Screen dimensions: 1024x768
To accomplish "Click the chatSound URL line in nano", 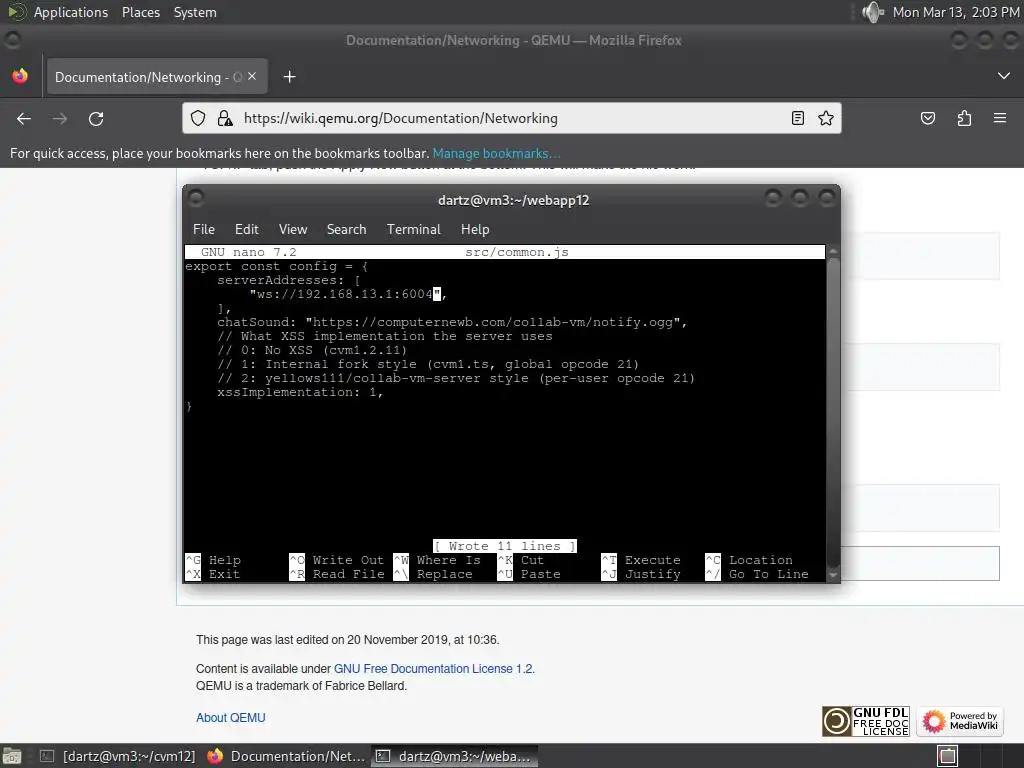I will tap(452, 323).
